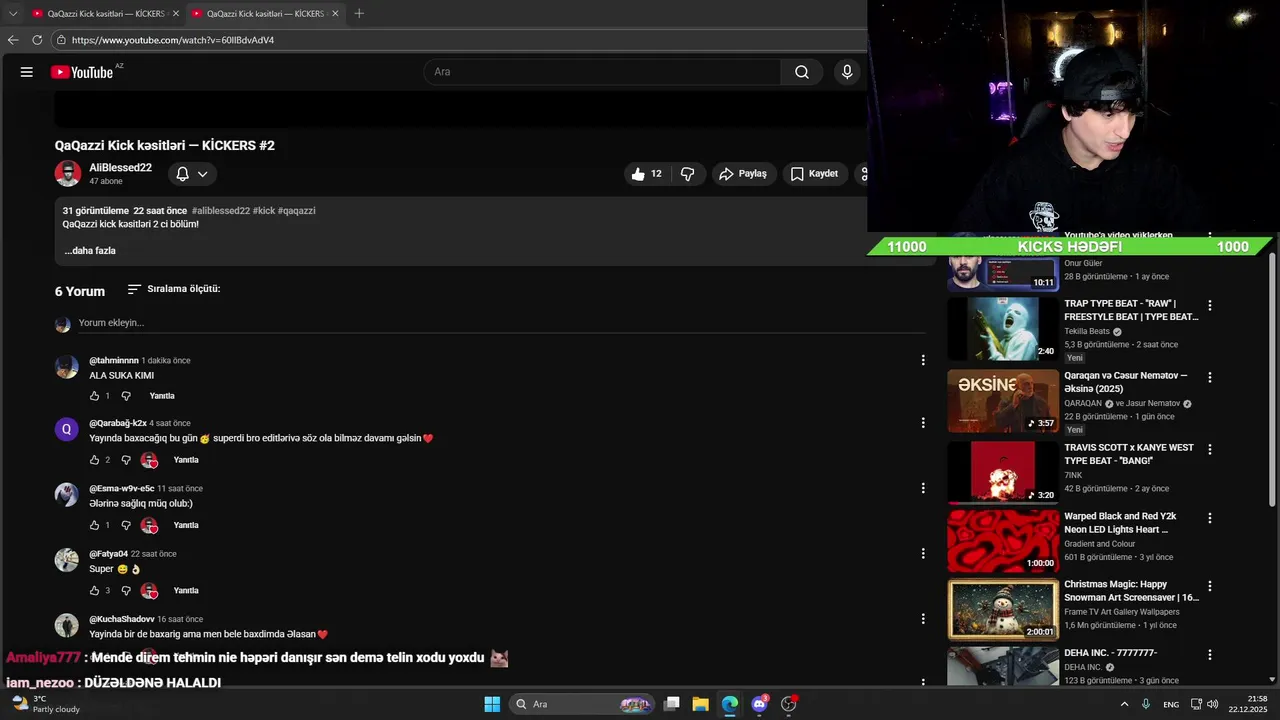Focus the YouTube Ara search box
This screenshot has width=1280, height=720.
coord(603,72)
